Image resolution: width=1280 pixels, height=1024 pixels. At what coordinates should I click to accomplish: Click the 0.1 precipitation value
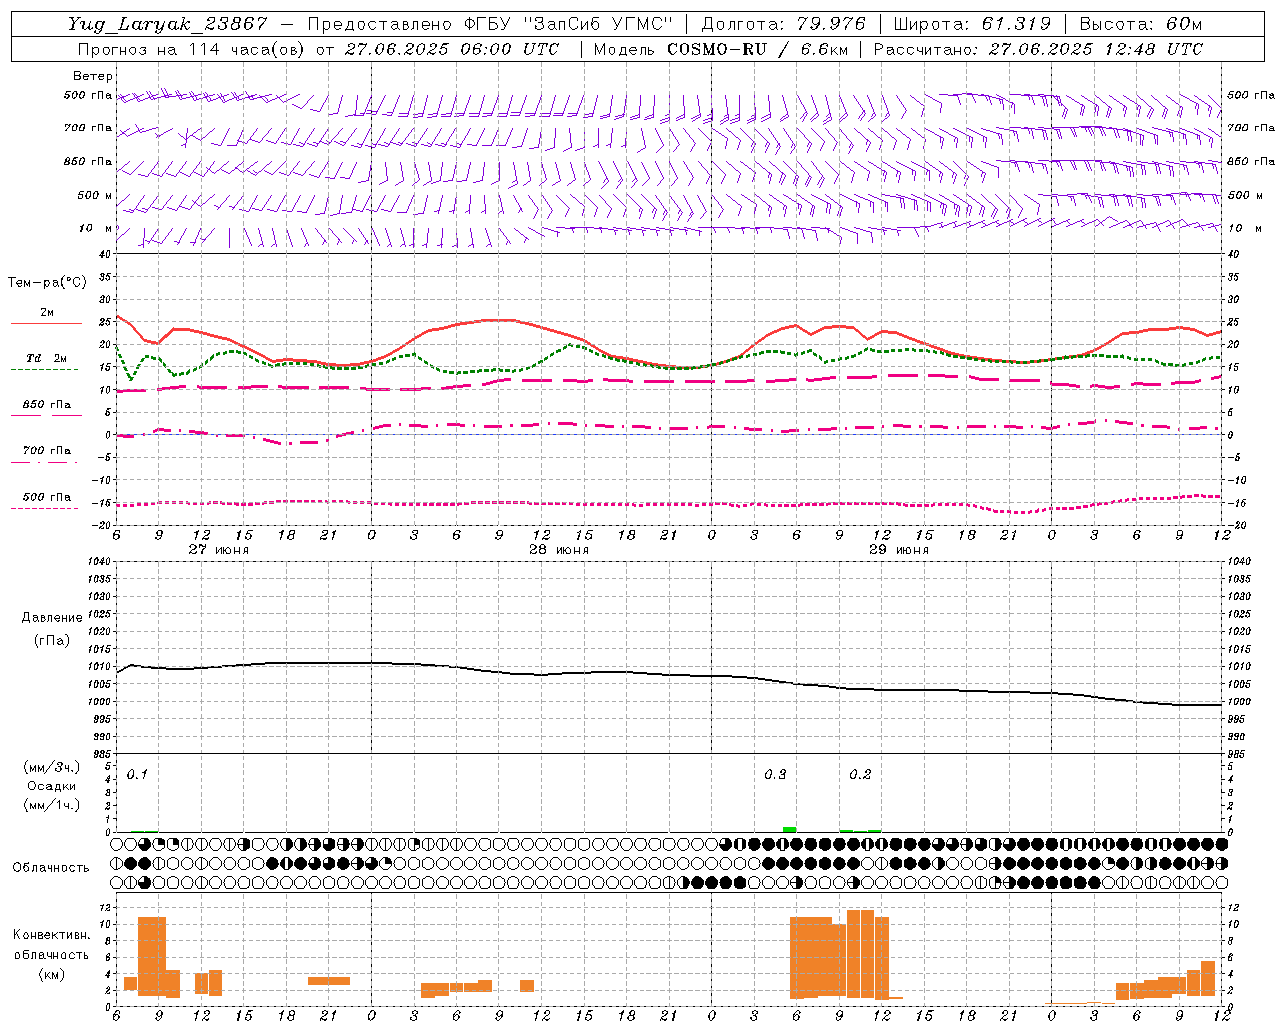click(137, 774)
